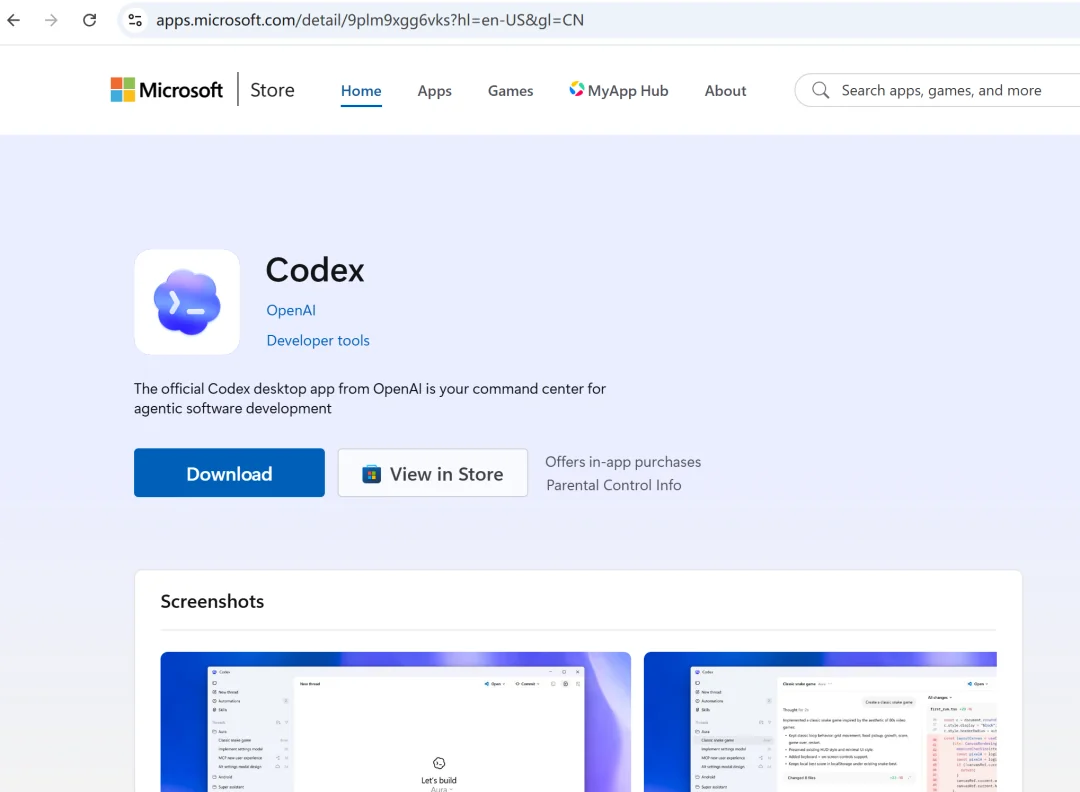Click the Download button
Image resolution: width=1080 pixels, height=792 pixels.
coord(229,473)
